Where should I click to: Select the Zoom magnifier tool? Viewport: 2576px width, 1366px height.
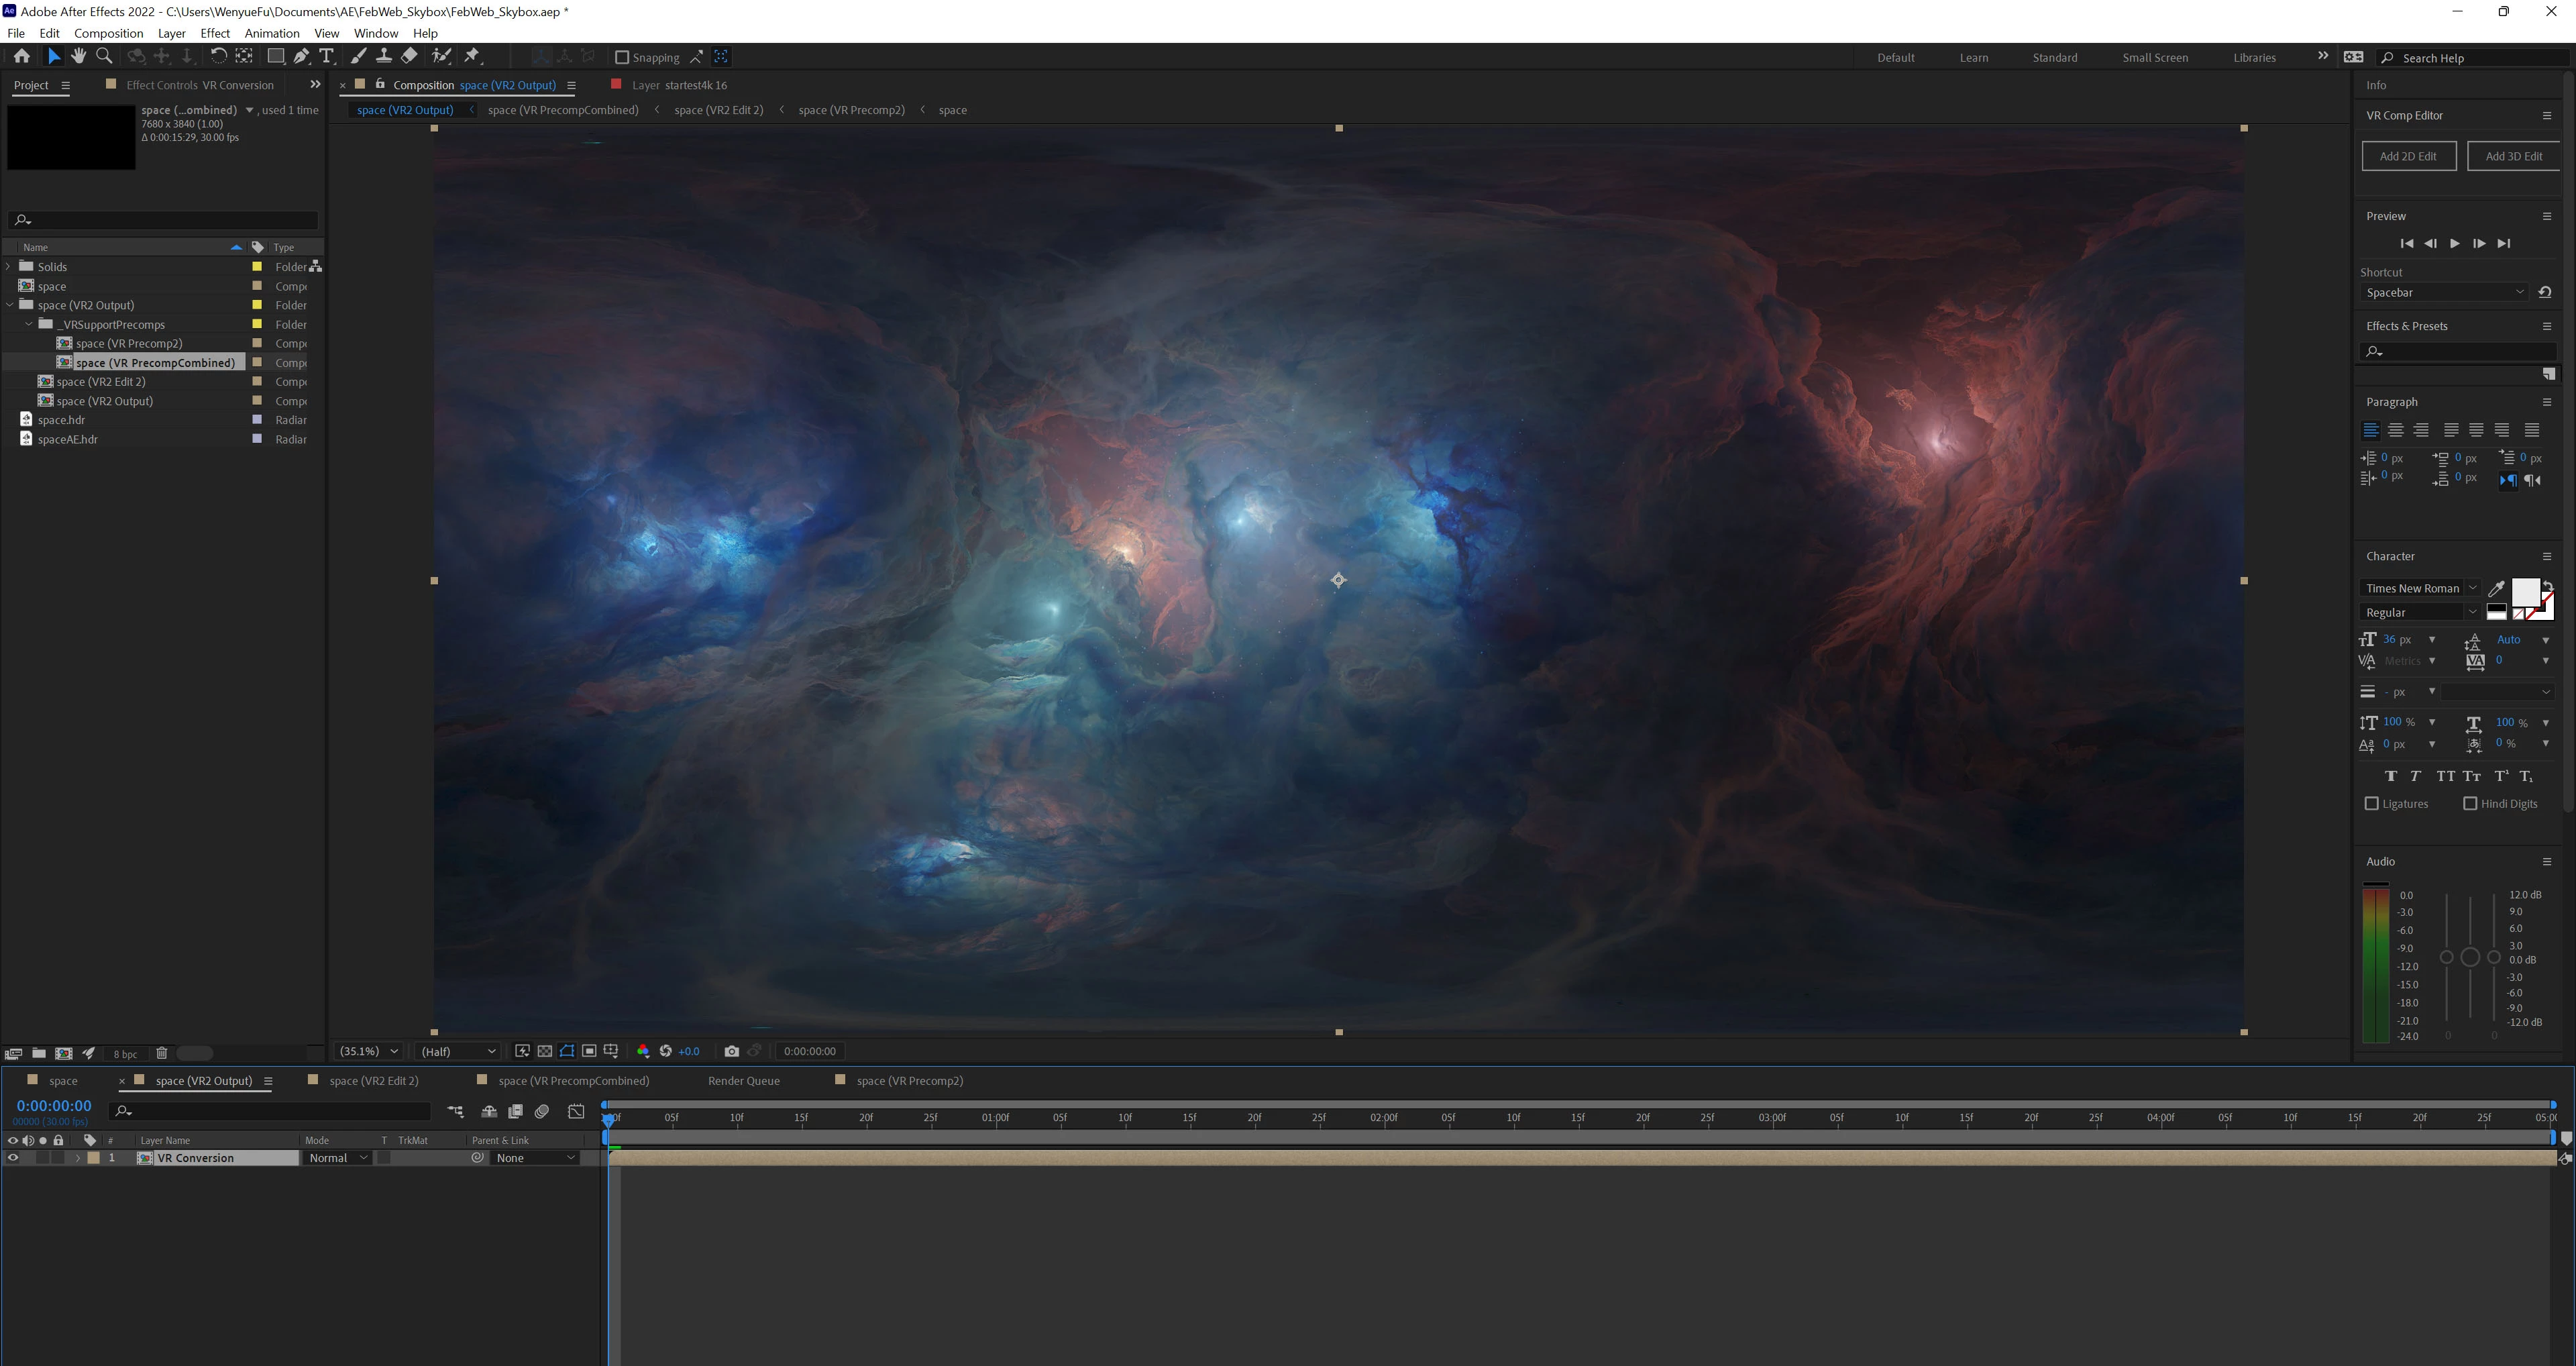click(x=104, y=57)
